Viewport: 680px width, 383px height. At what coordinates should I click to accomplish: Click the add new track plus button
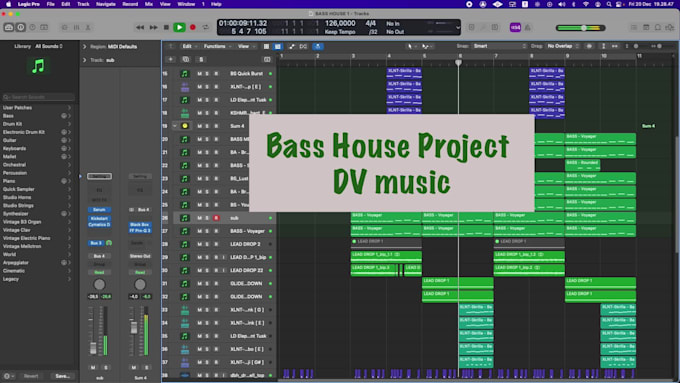tap(170, 59)
